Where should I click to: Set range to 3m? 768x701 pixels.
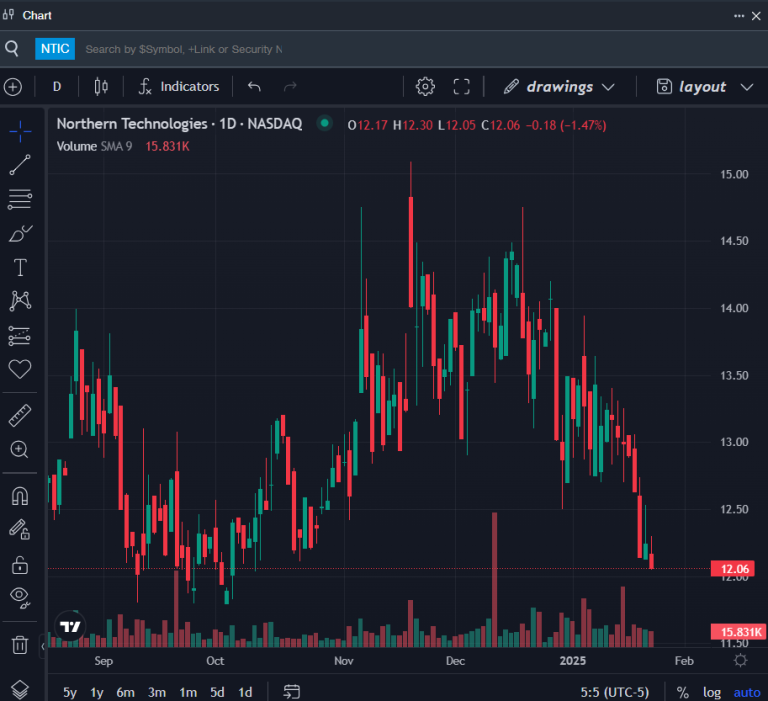[157, 692]
